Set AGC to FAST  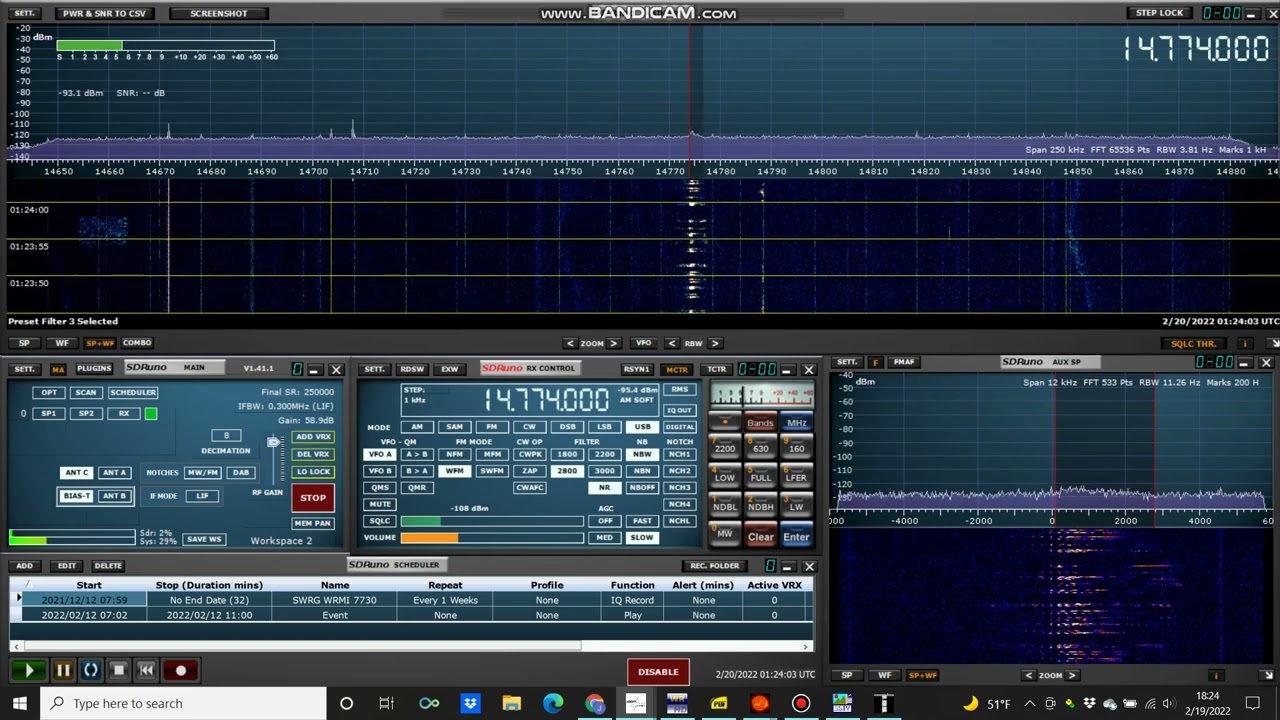point(642,521)
